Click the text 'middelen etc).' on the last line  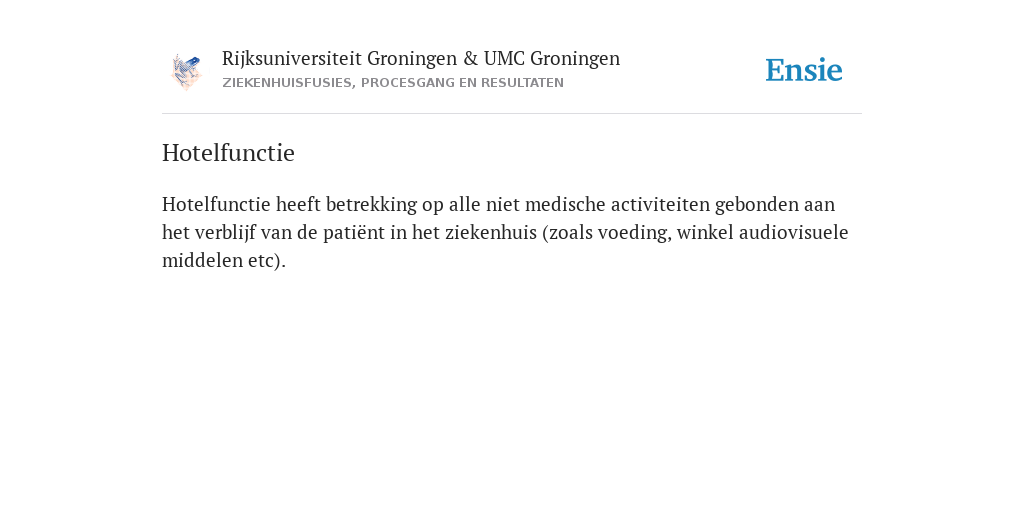224,261
